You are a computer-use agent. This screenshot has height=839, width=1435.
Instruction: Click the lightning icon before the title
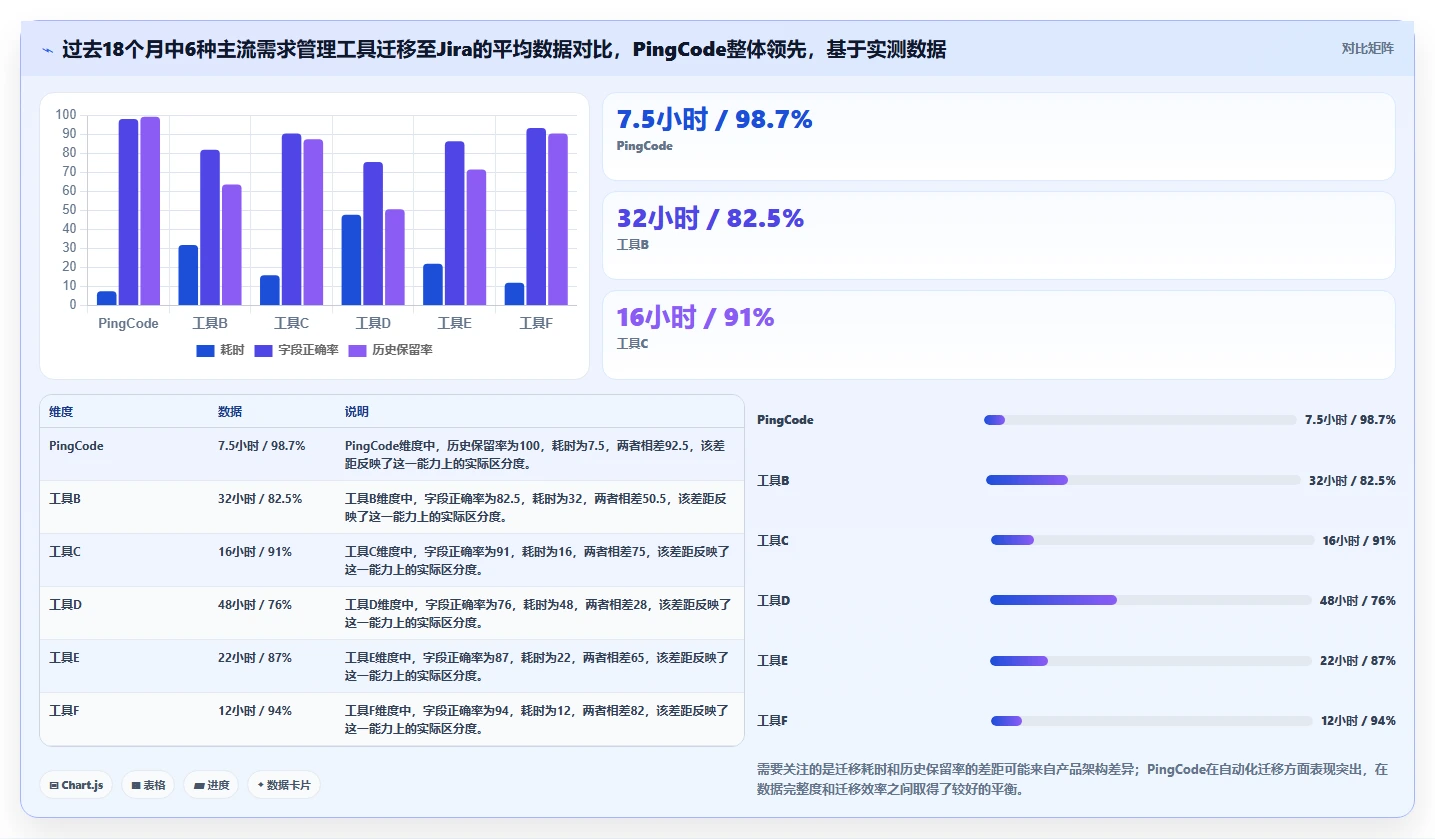click(x=48, y=50)
